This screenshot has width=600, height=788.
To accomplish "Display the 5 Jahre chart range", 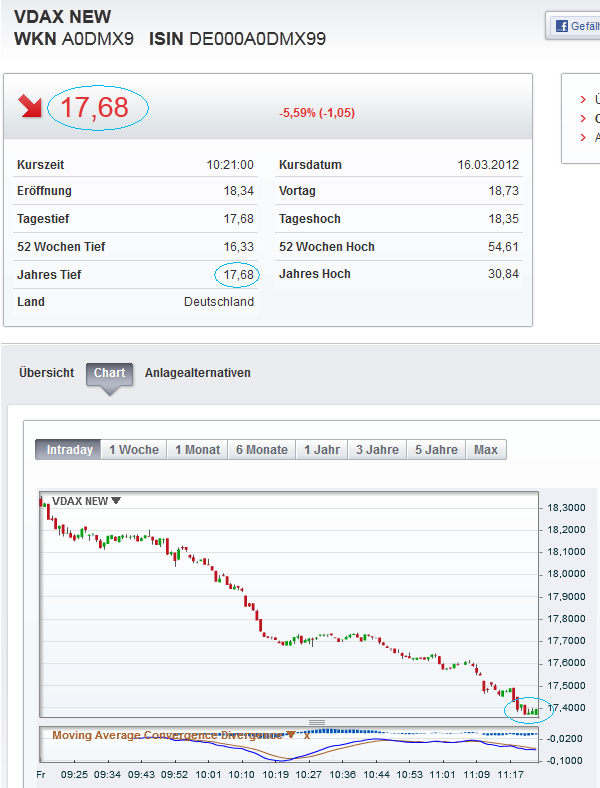I will coord(436,449).
